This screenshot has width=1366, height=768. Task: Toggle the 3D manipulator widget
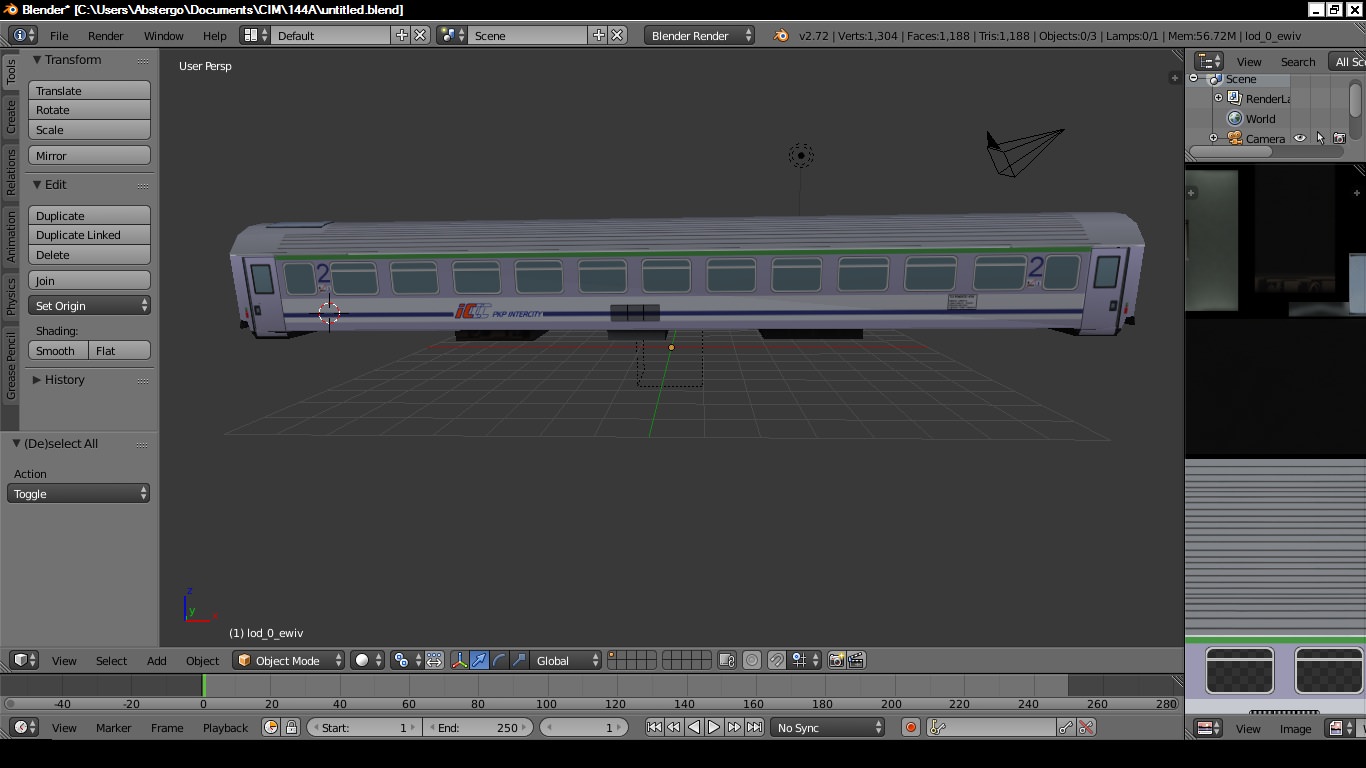click(x=459, y=660)
